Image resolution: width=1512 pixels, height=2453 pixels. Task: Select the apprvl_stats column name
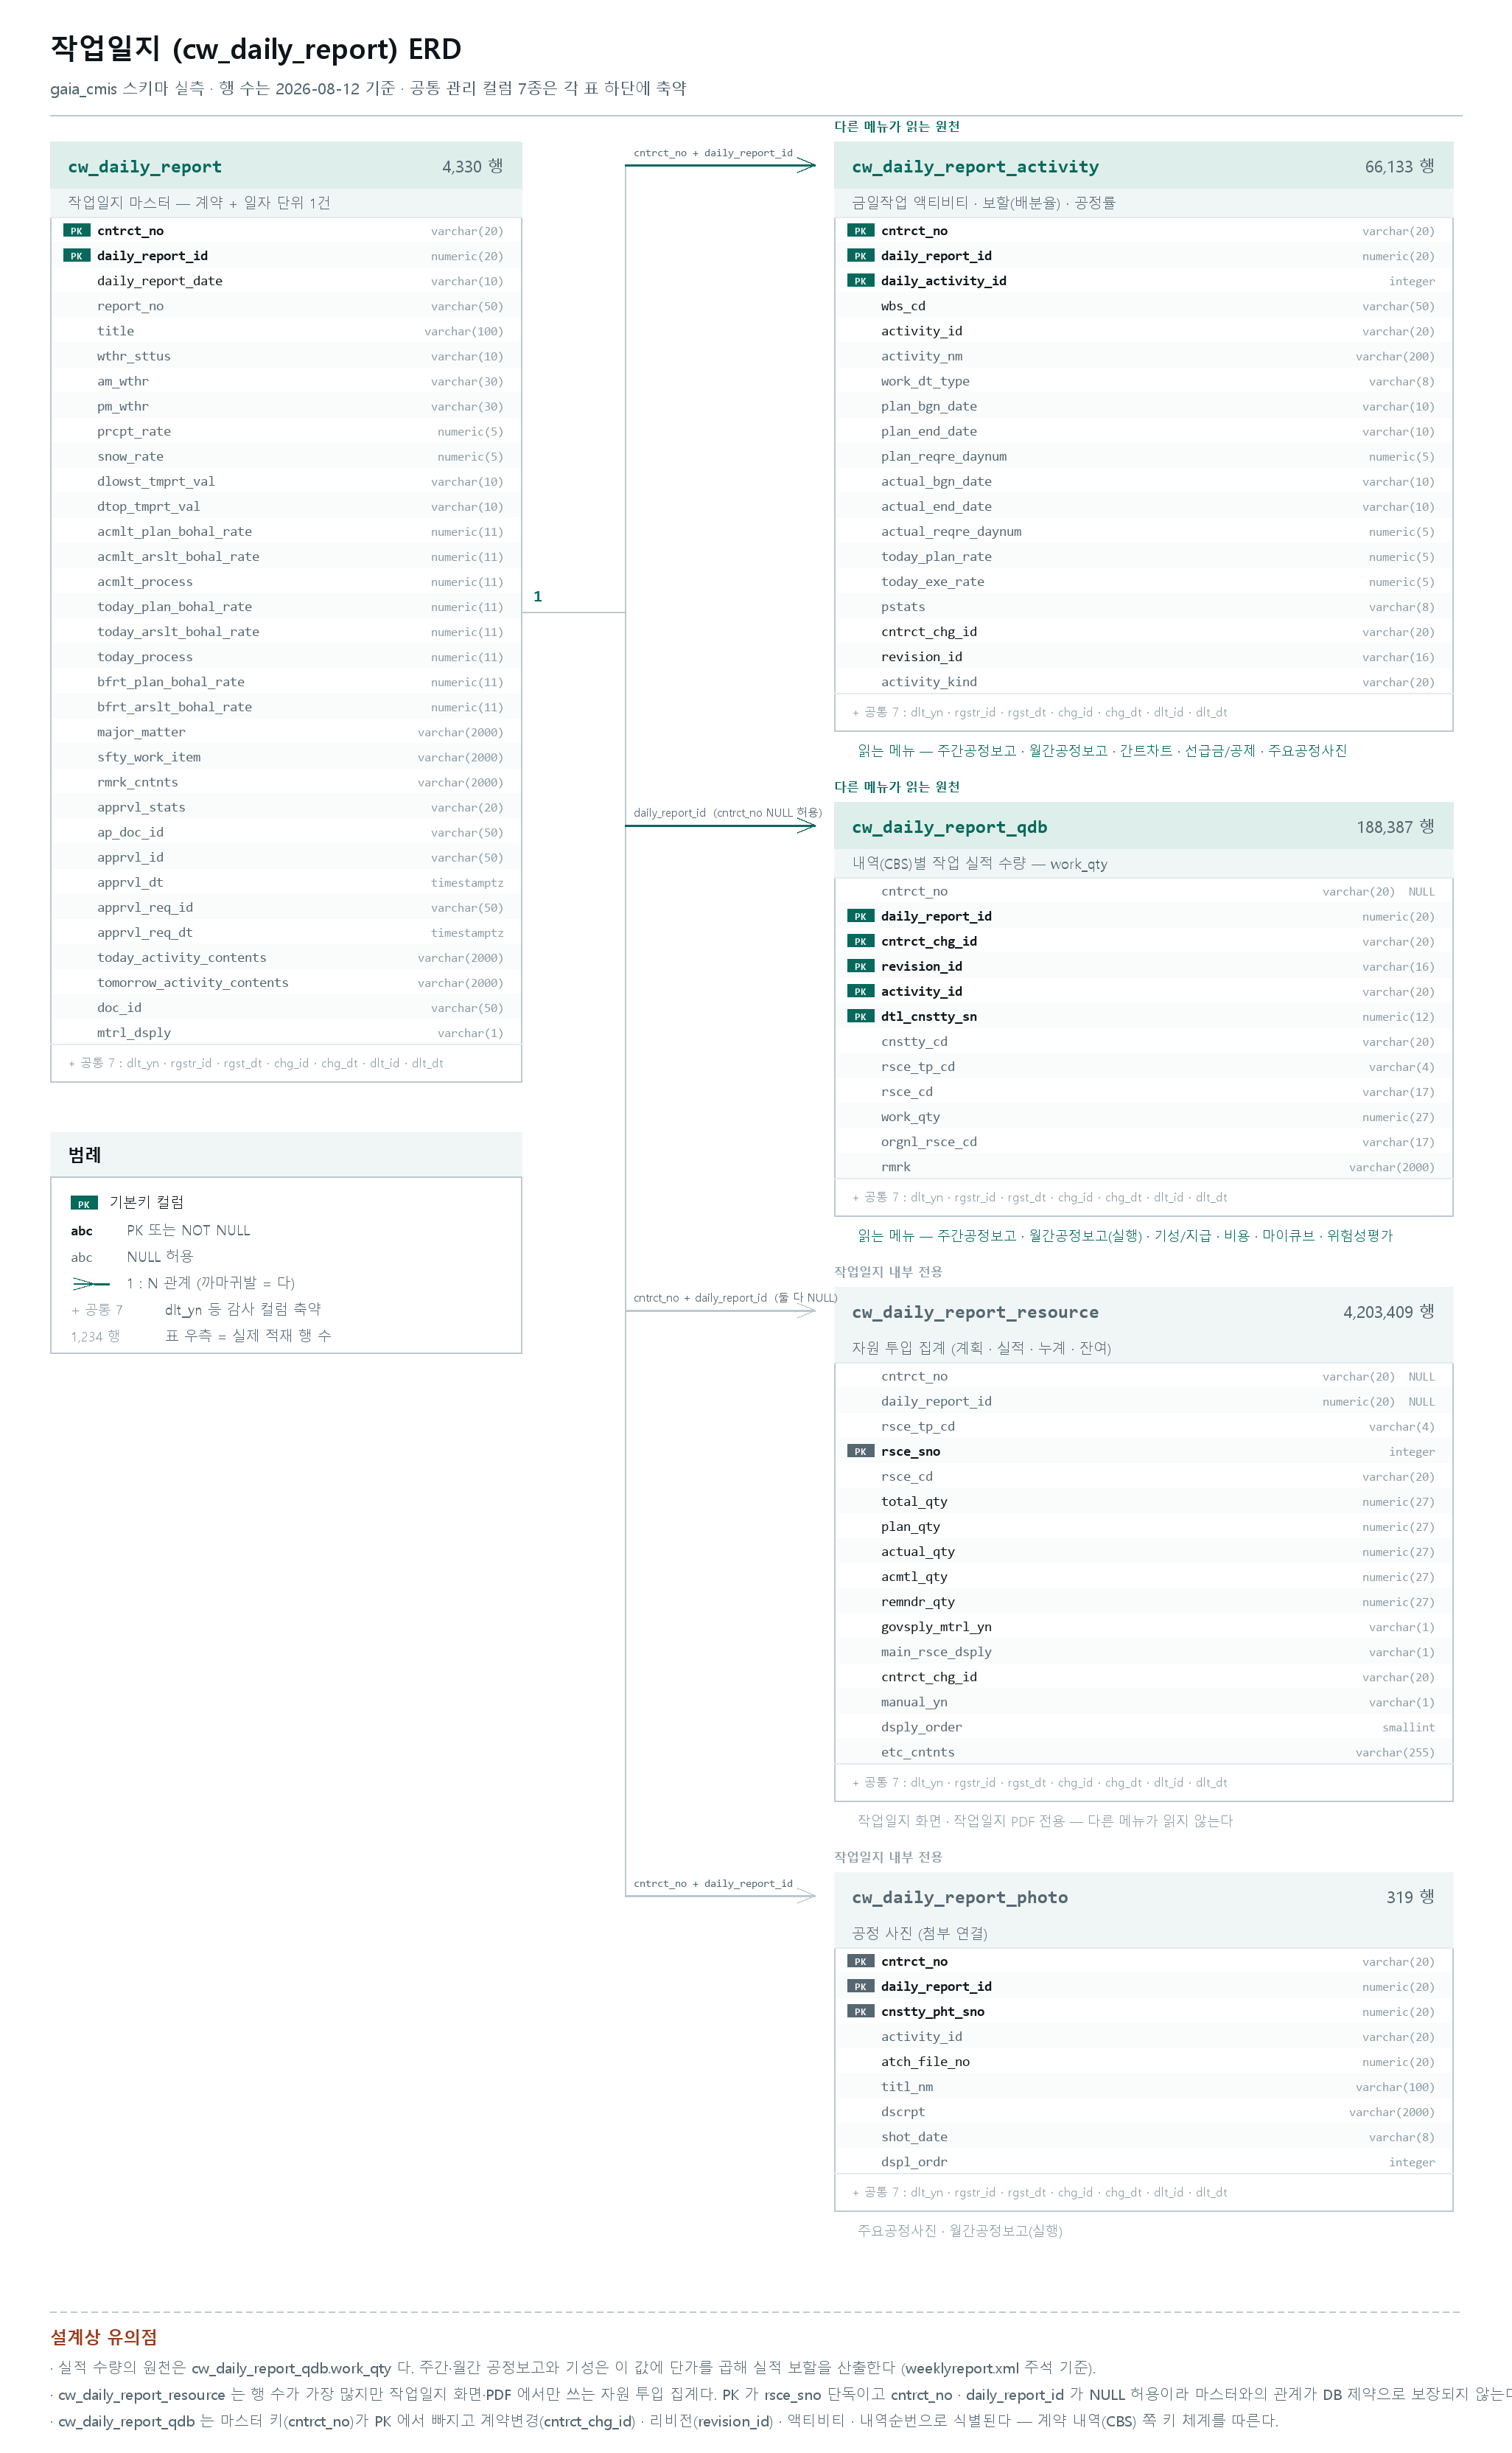141,807
